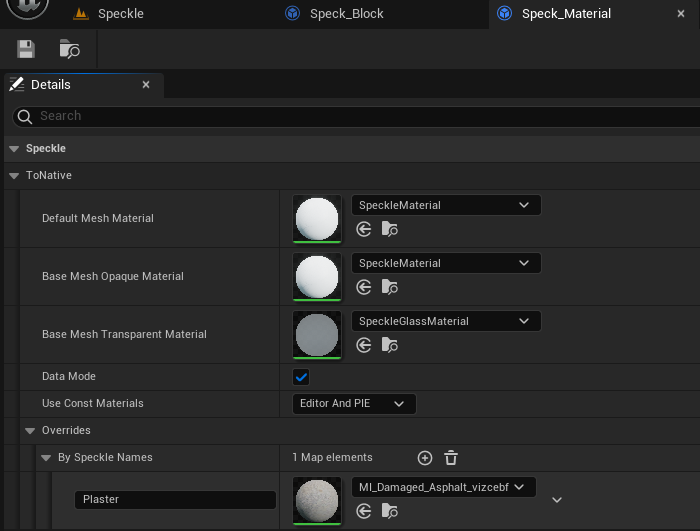Open the SpeckleGlassMaterial asset dropdown
The height and width of the screenshot is (531, 700).
446,321
